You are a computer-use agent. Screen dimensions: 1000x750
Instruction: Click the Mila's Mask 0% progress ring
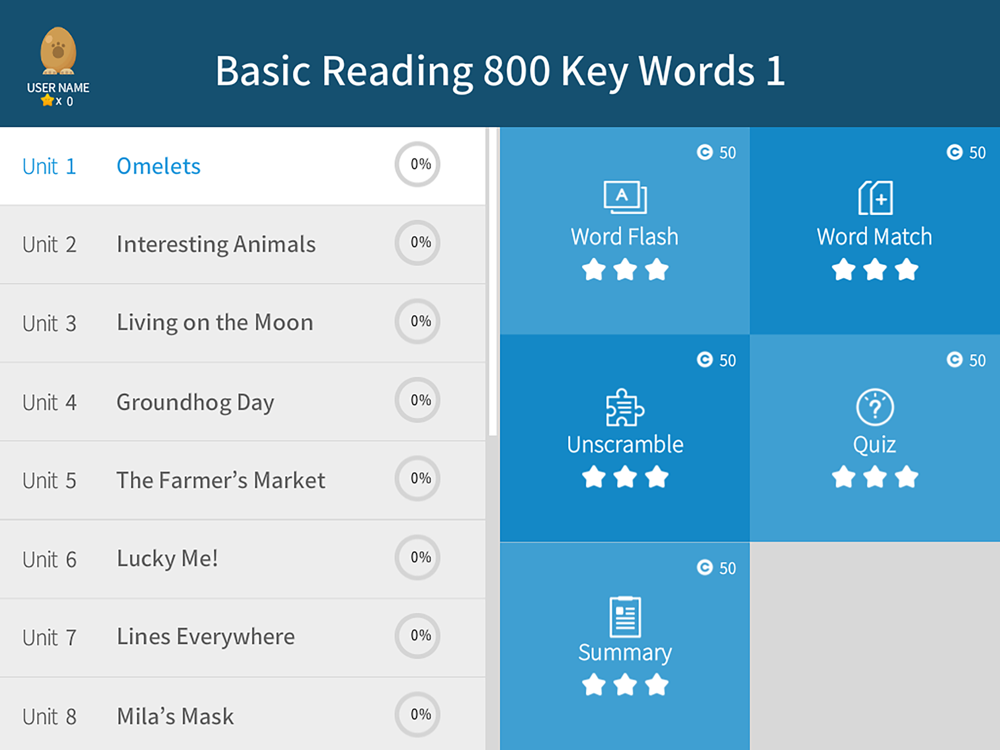[x=417, y=715]
